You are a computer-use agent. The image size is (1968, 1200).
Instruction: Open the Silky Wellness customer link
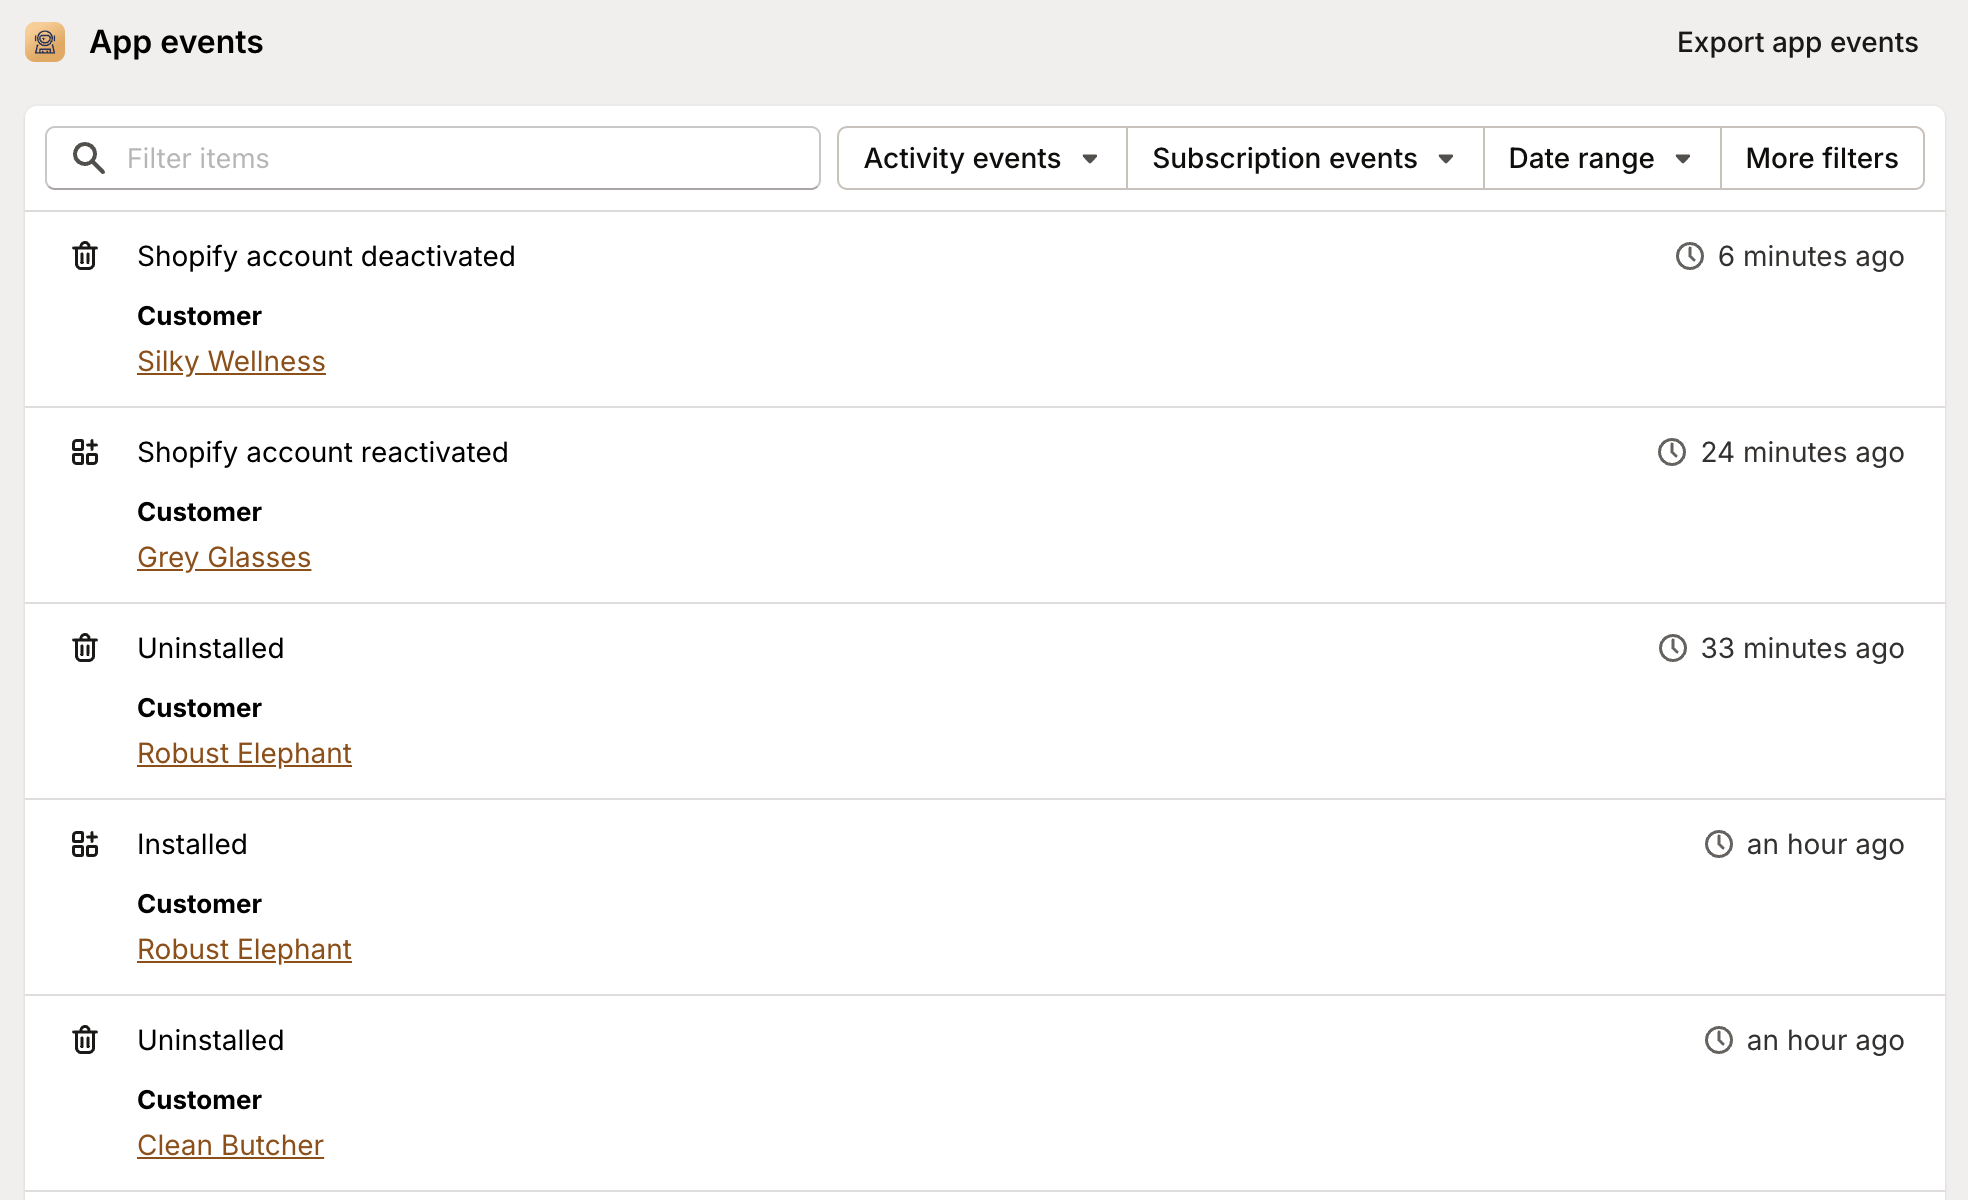(231, 361)
